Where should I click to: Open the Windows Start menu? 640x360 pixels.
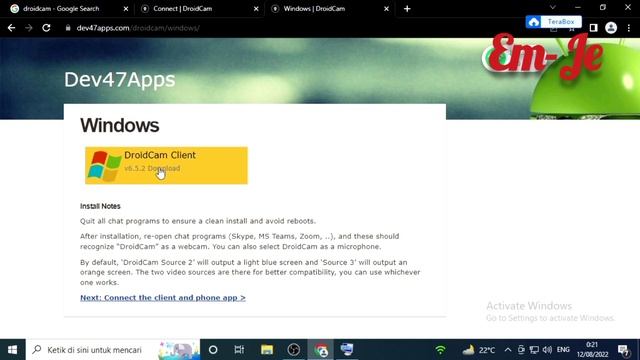13,350
